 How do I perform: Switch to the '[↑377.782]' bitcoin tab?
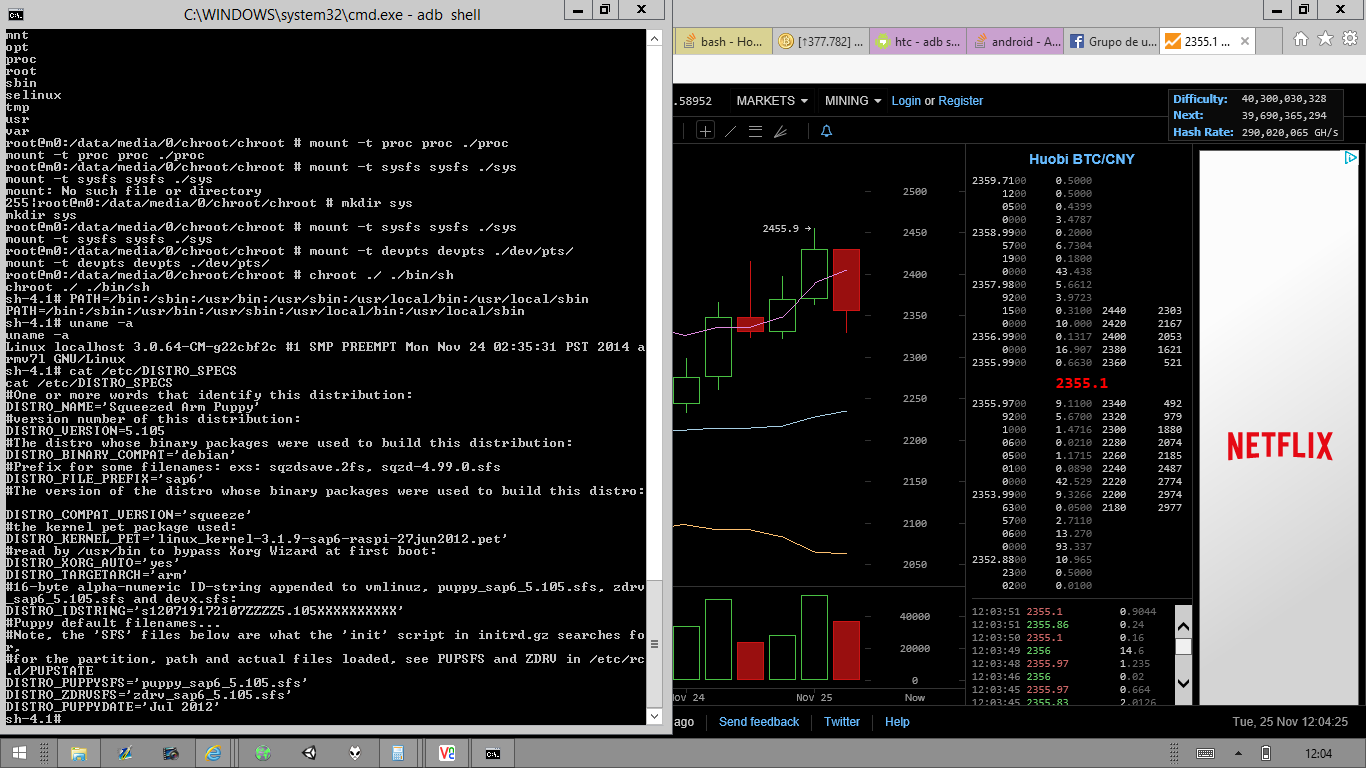(821, 42)
